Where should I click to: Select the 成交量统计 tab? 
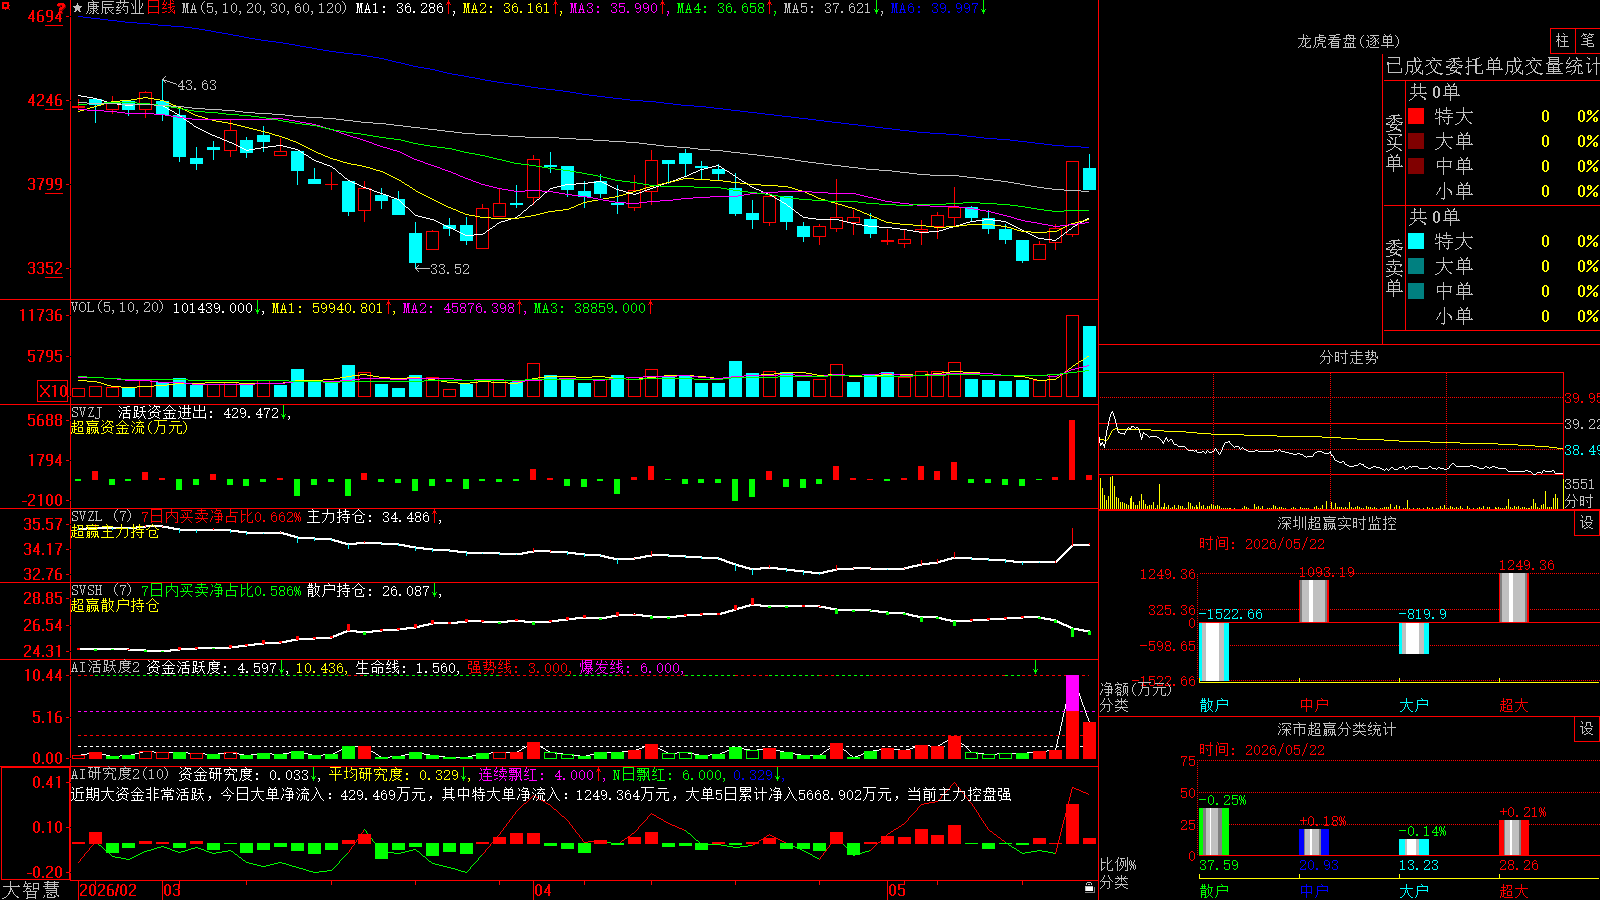(x=1553, y=66)
